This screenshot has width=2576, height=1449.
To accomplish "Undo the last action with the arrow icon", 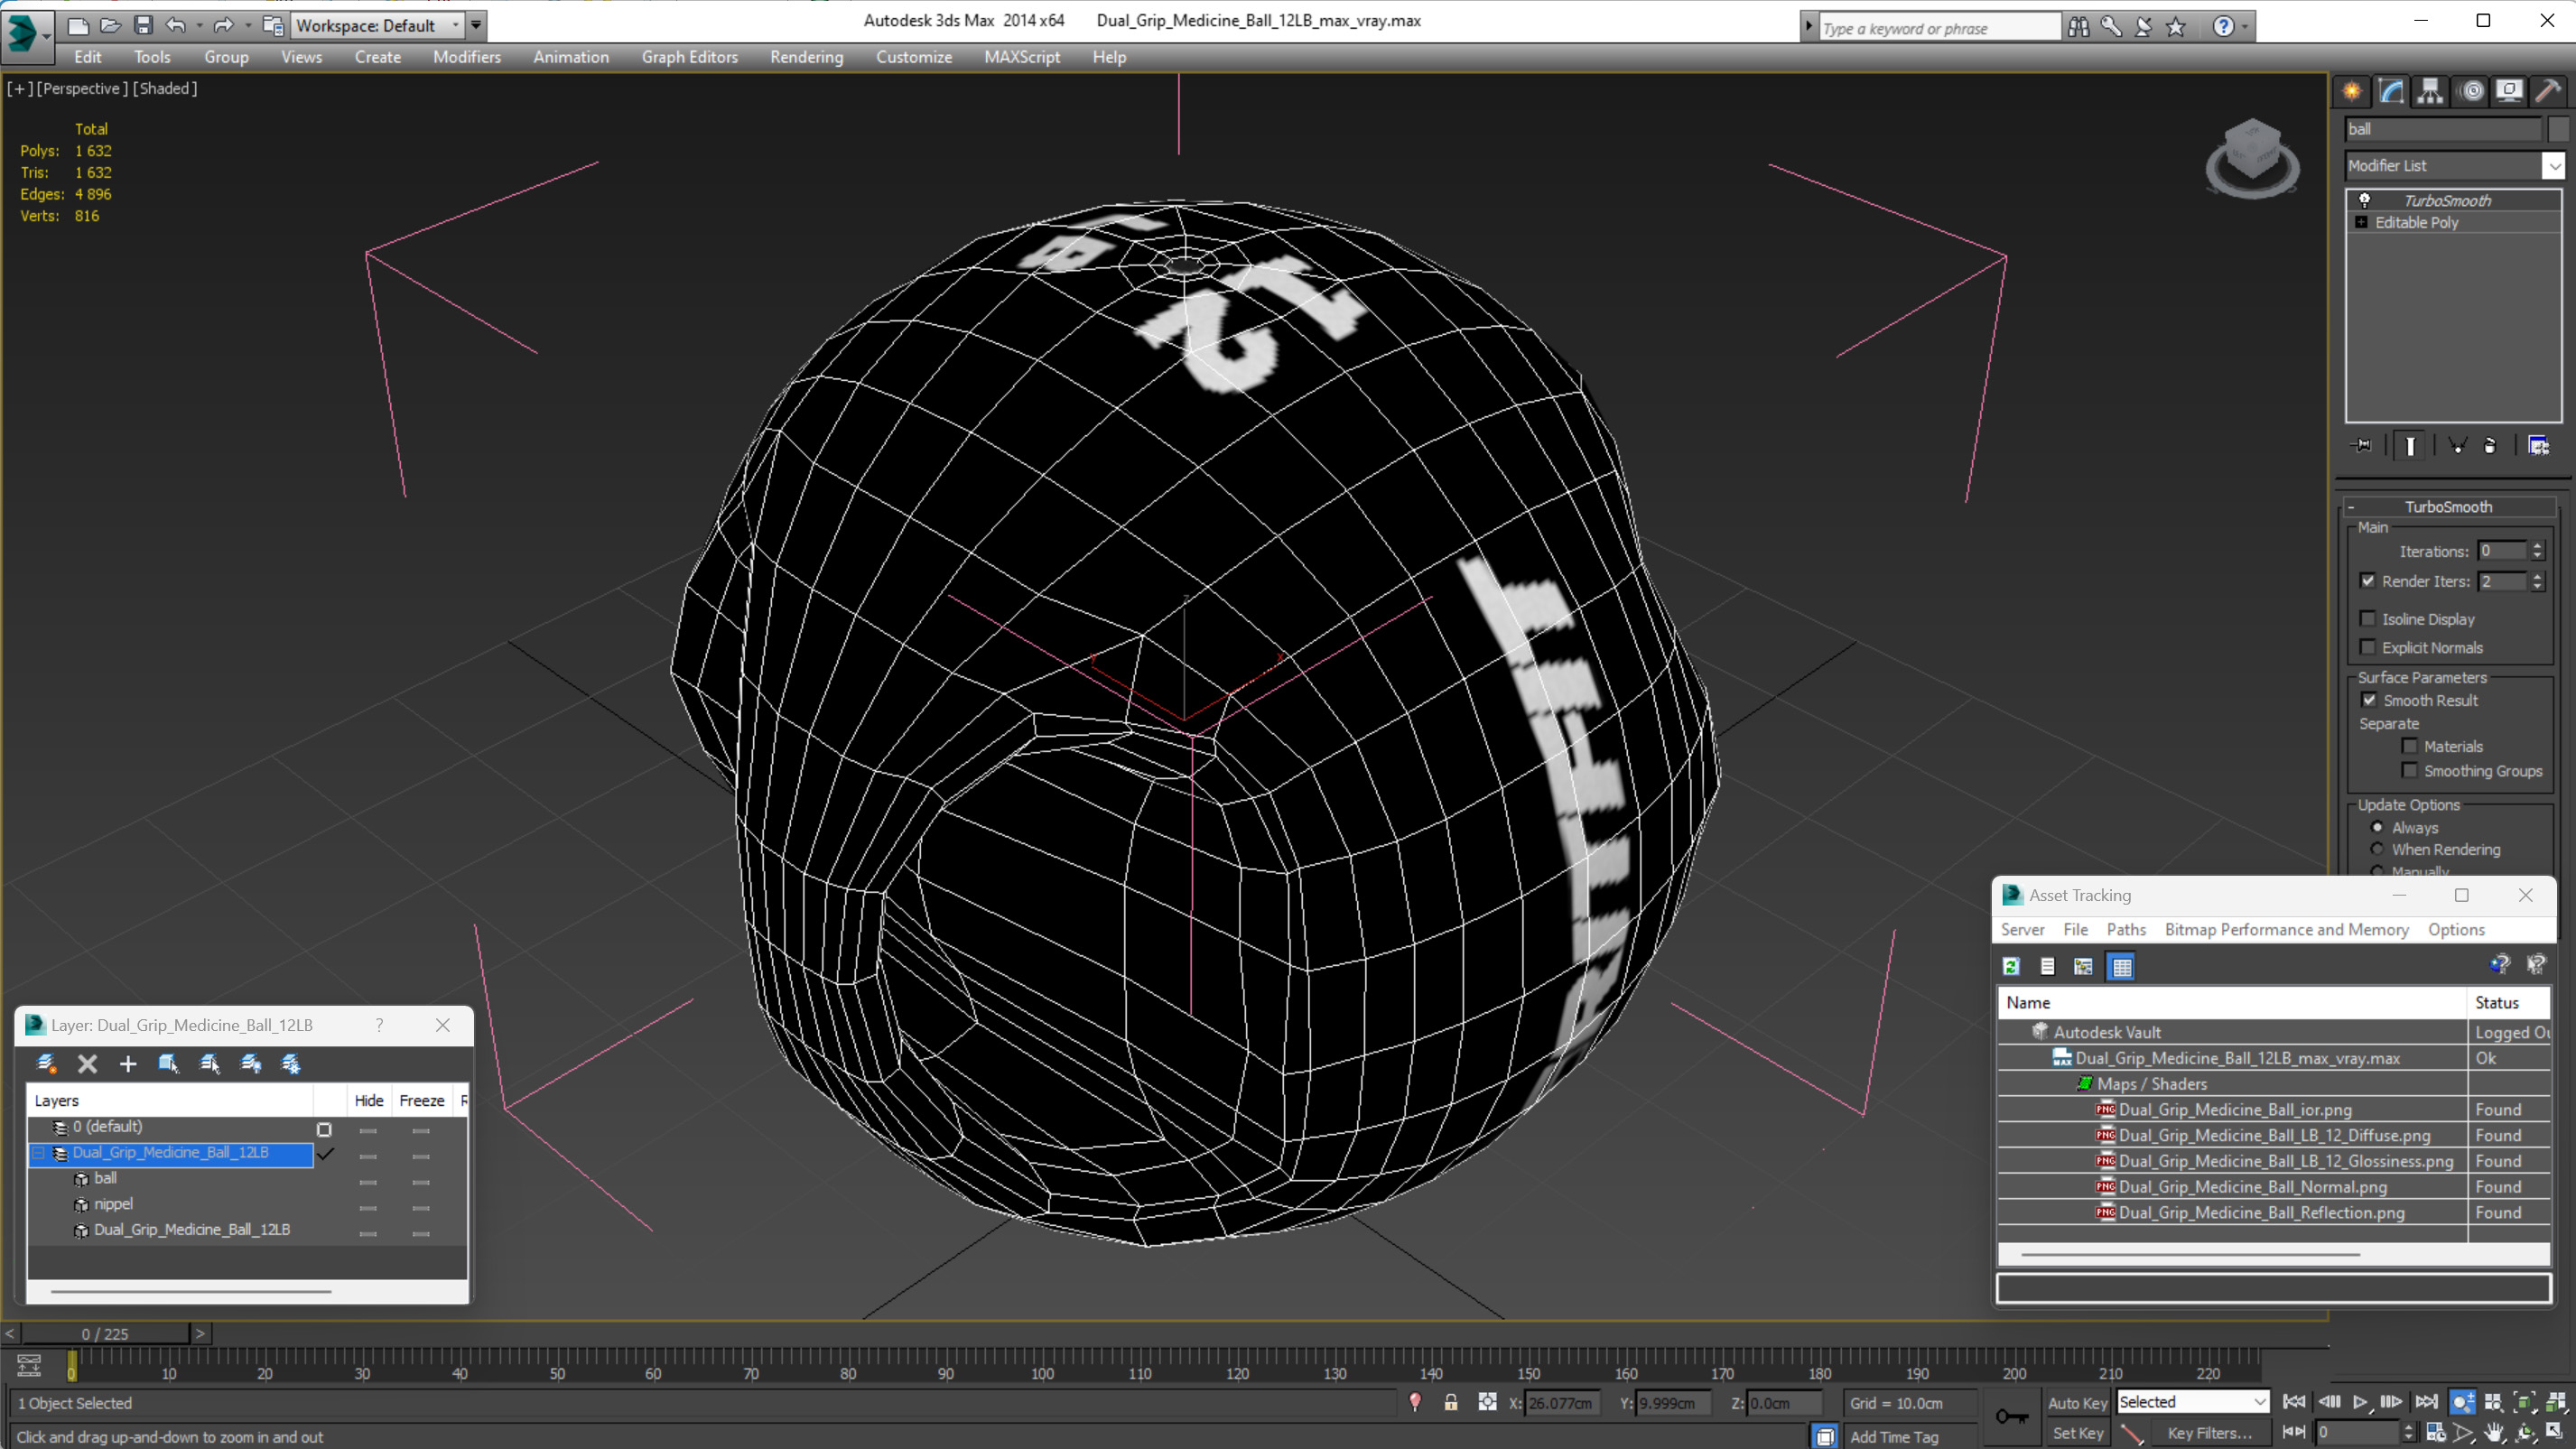I will pyautogui.click(x=176, y=25).
